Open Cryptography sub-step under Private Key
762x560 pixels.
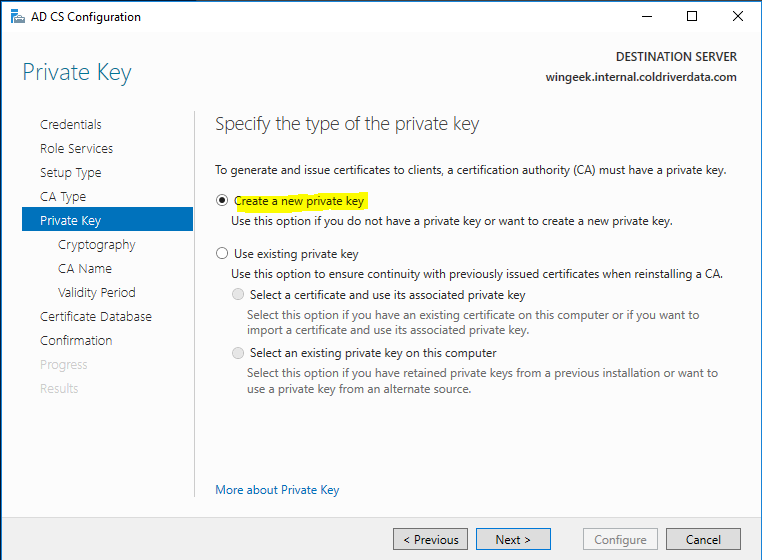(x=96, y=245)
